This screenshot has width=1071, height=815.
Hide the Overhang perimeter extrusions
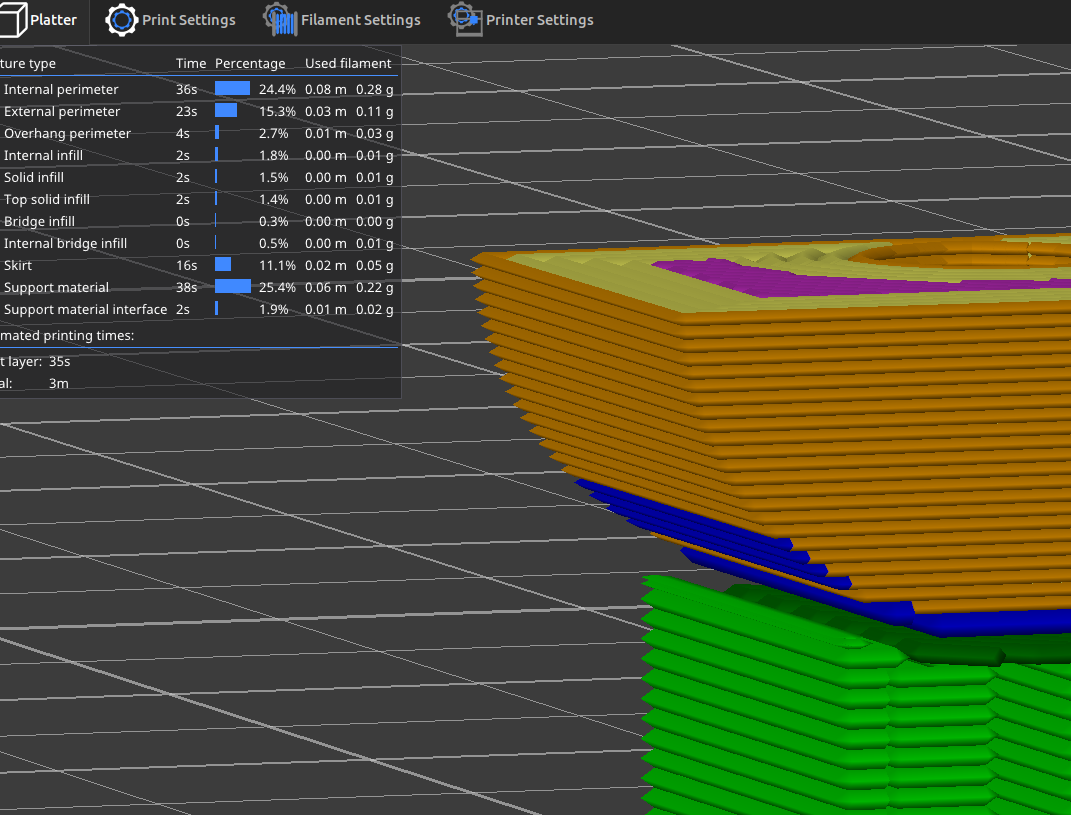pos(67,133)
